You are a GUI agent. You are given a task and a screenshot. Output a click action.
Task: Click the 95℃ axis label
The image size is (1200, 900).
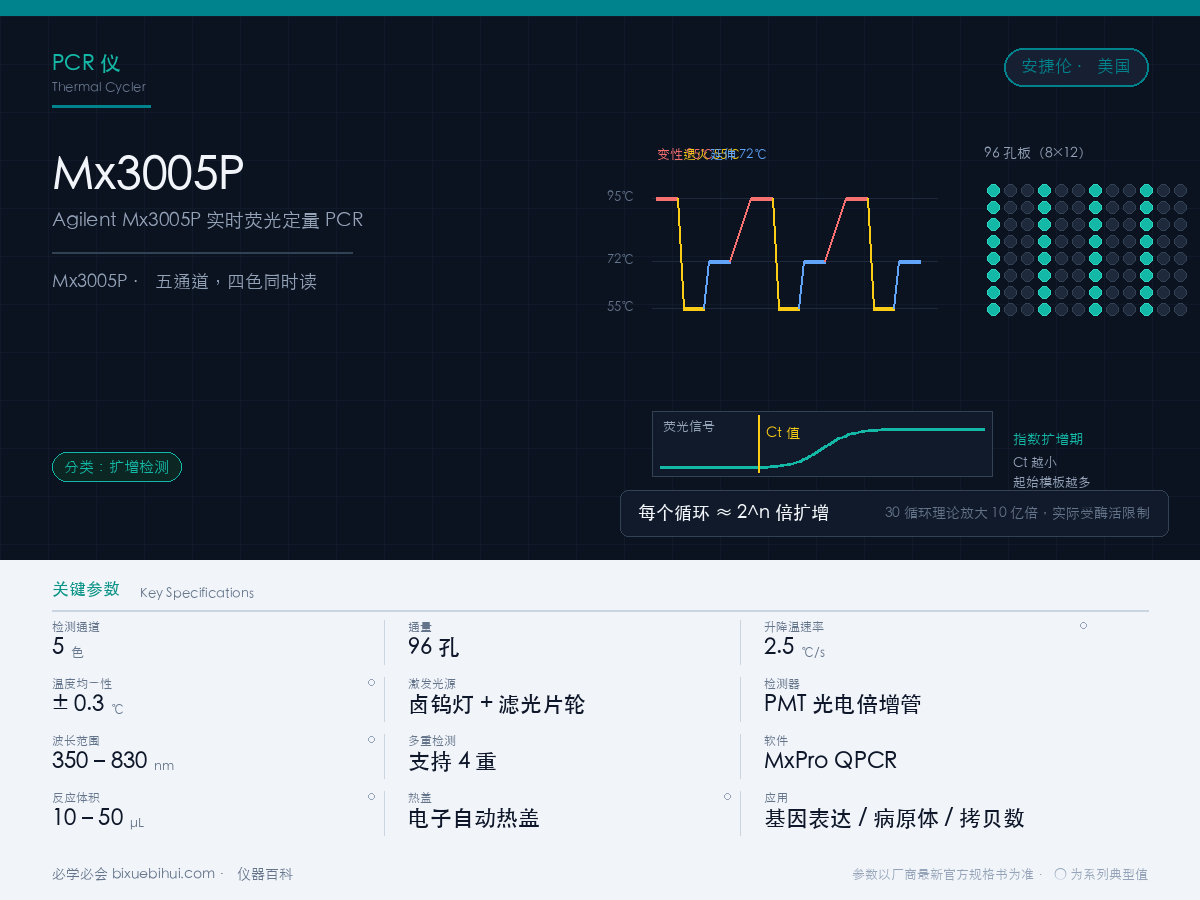tap(620, 197)
